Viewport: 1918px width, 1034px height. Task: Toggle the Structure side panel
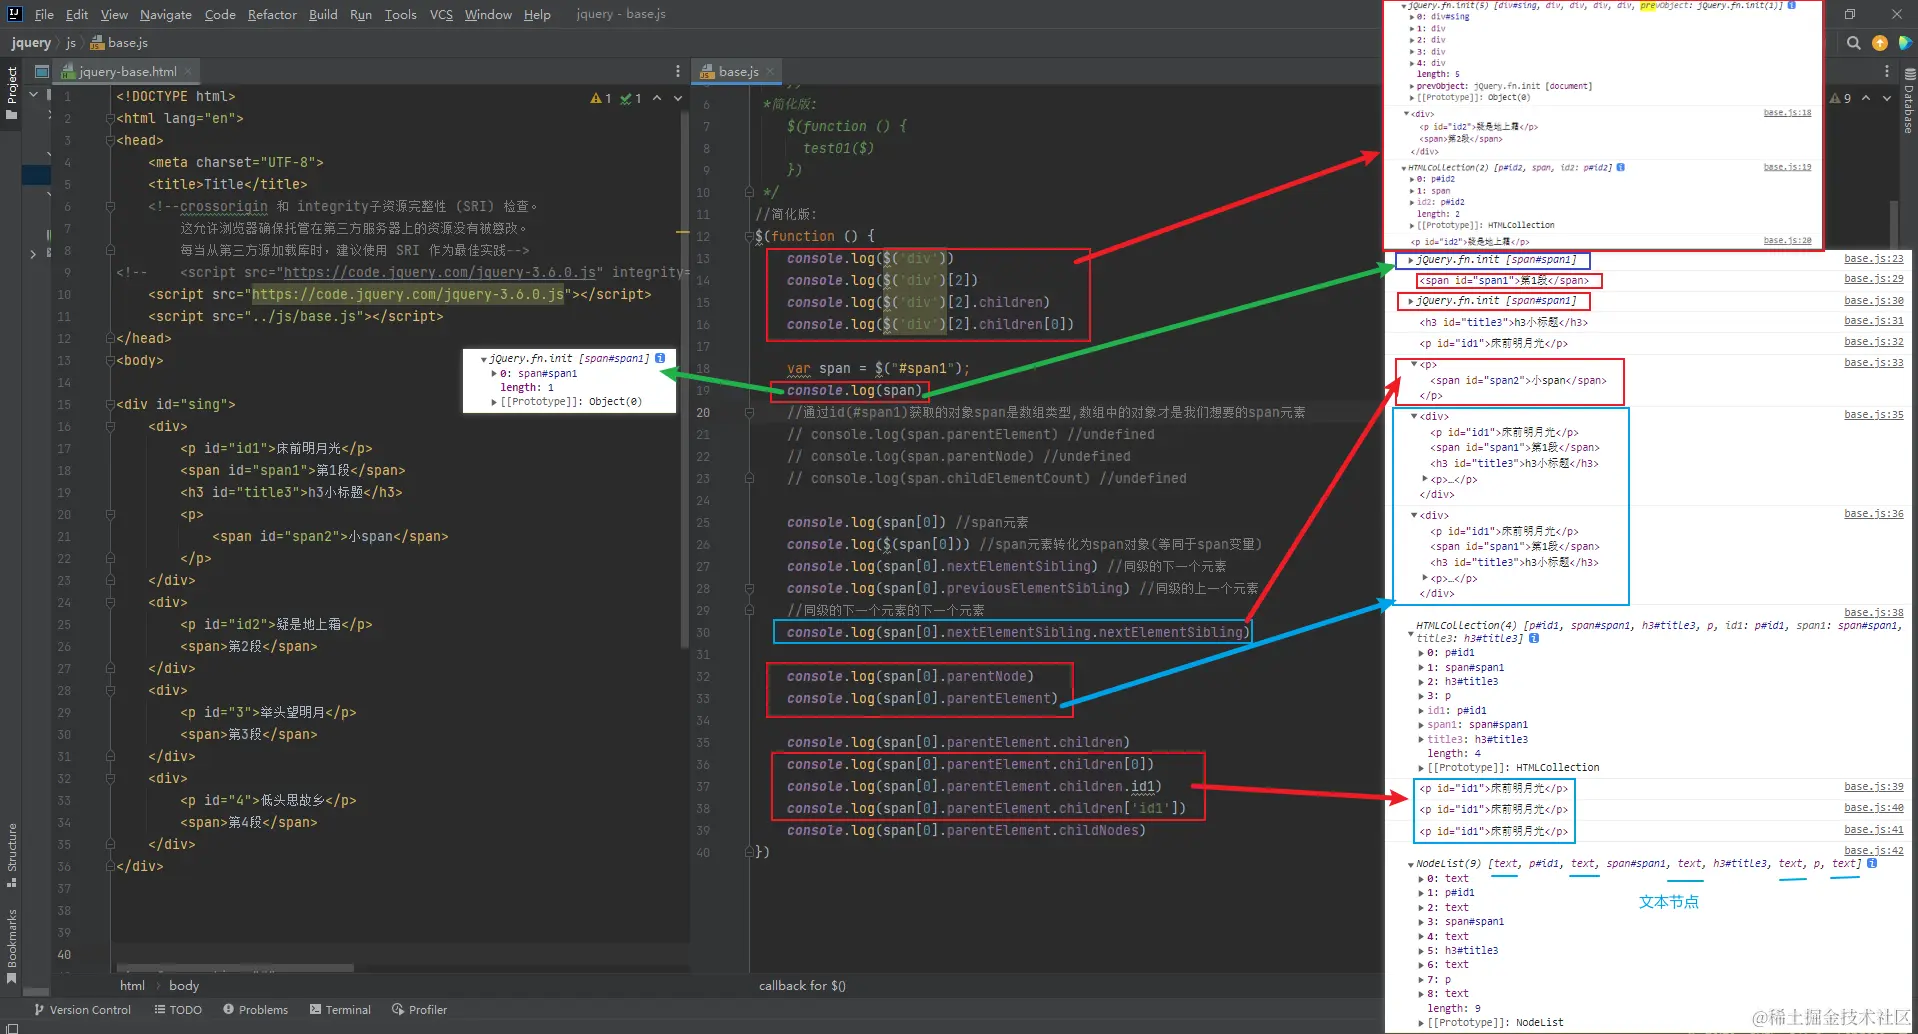11,855
